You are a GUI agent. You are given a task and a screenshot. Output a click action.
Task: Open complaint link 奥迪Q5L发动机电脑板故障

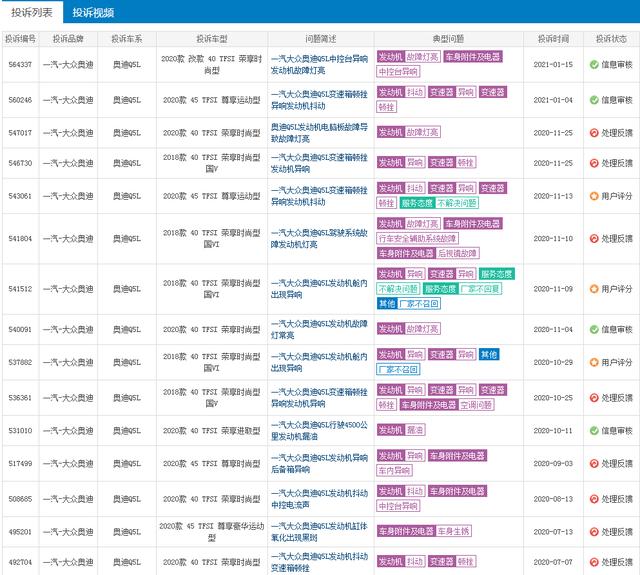(x=319, y=133)
